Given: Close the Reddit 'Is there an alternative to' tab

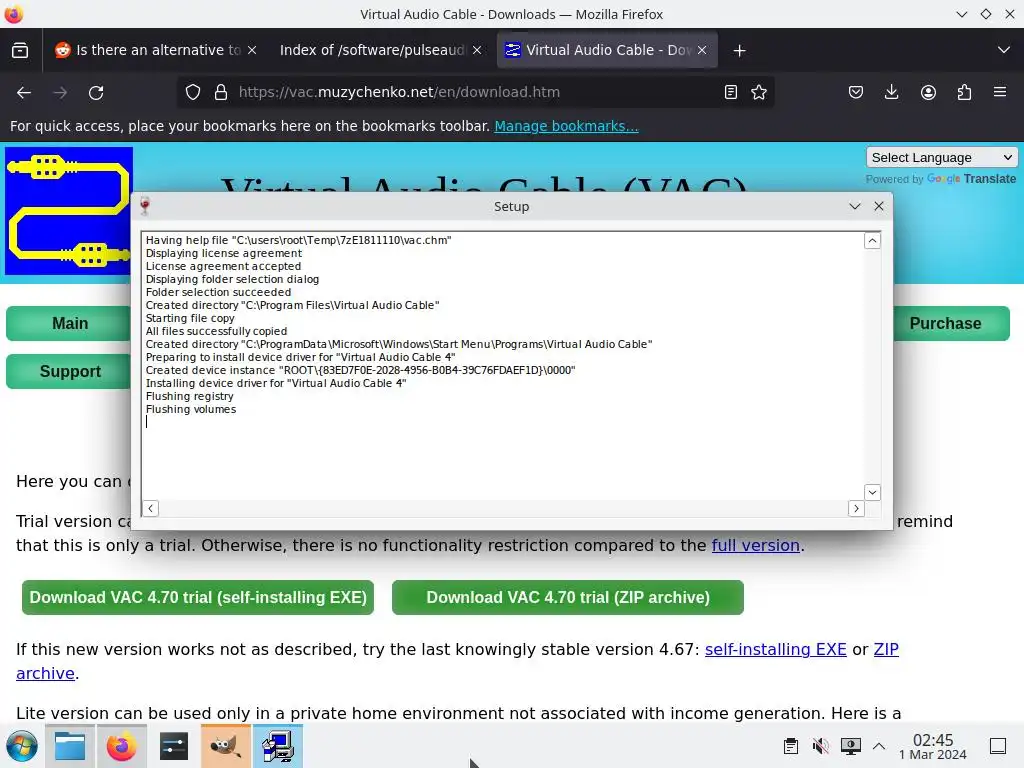Looking at the screenshot, I should pyautogui.click(x=252, y=50).
